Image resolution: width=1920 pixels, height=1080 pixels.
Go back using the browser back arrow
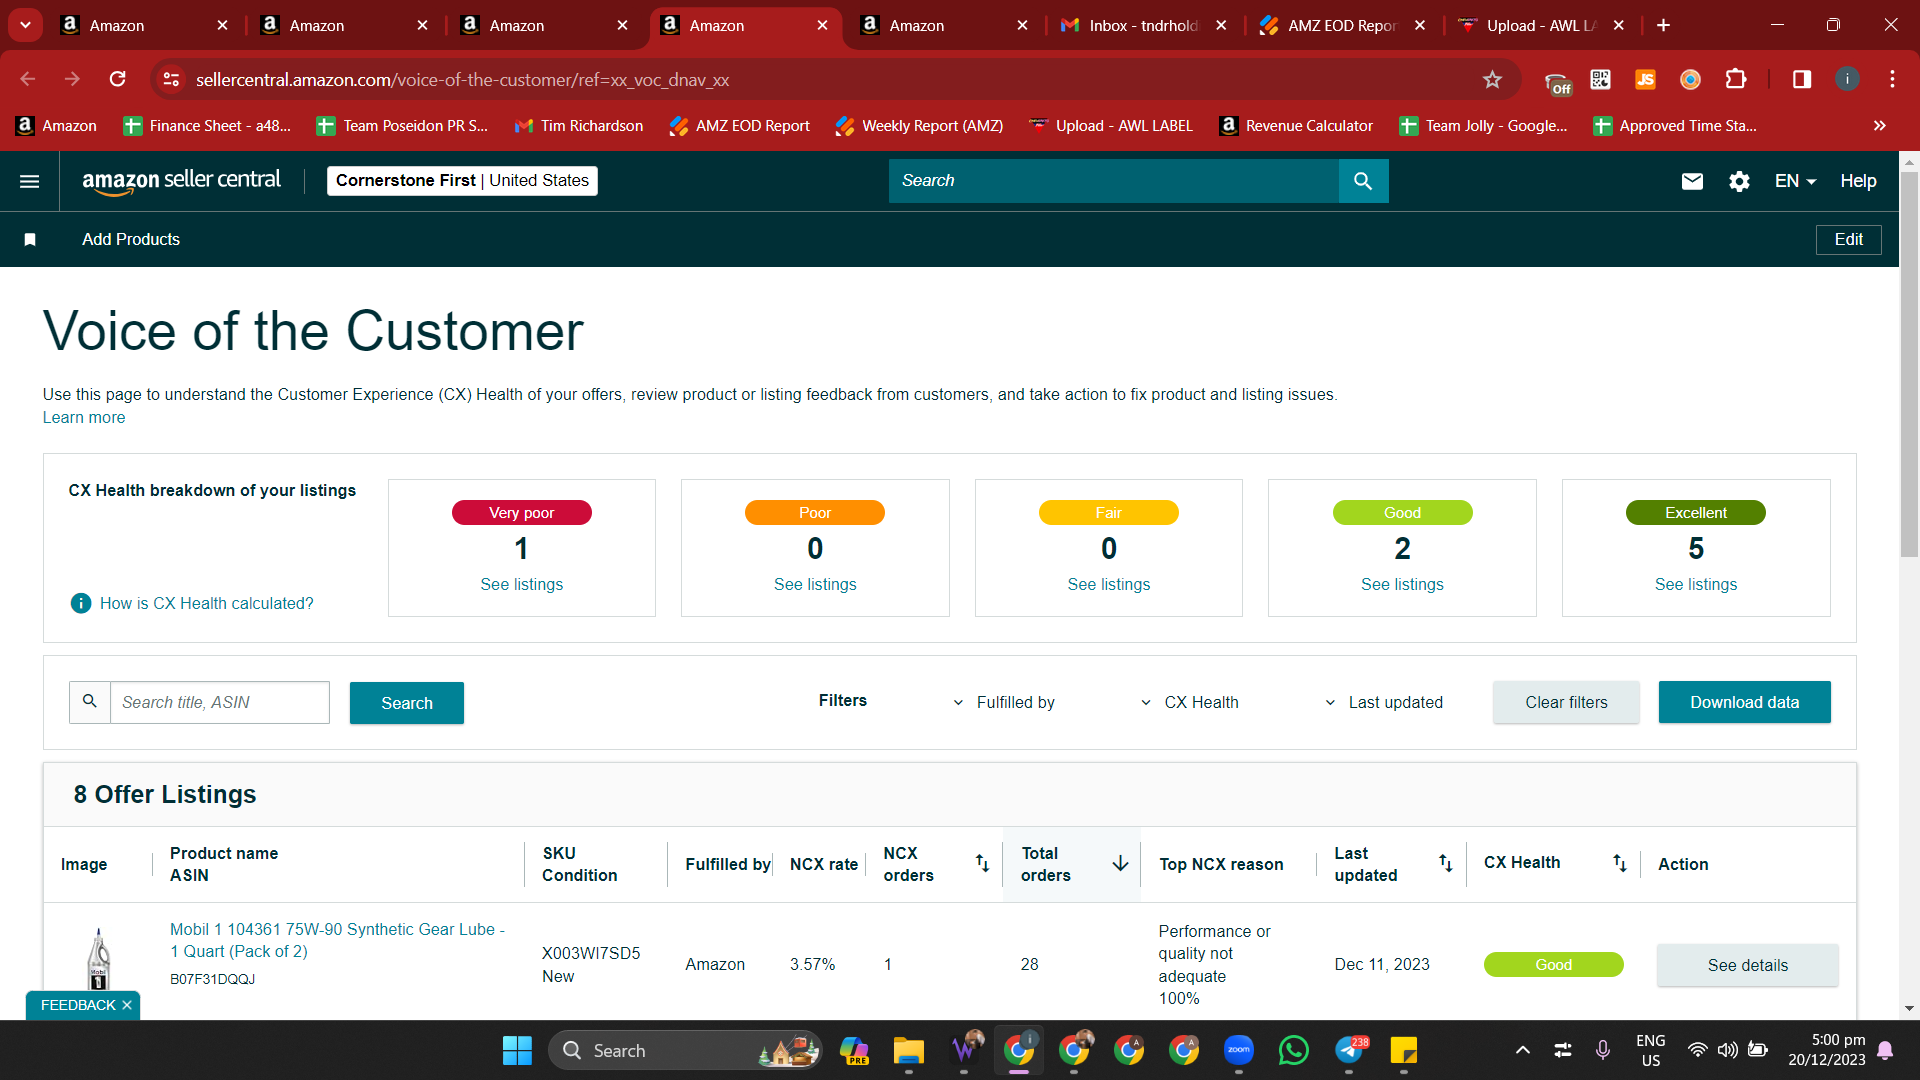pyautogui.click(x=28, y=79)
